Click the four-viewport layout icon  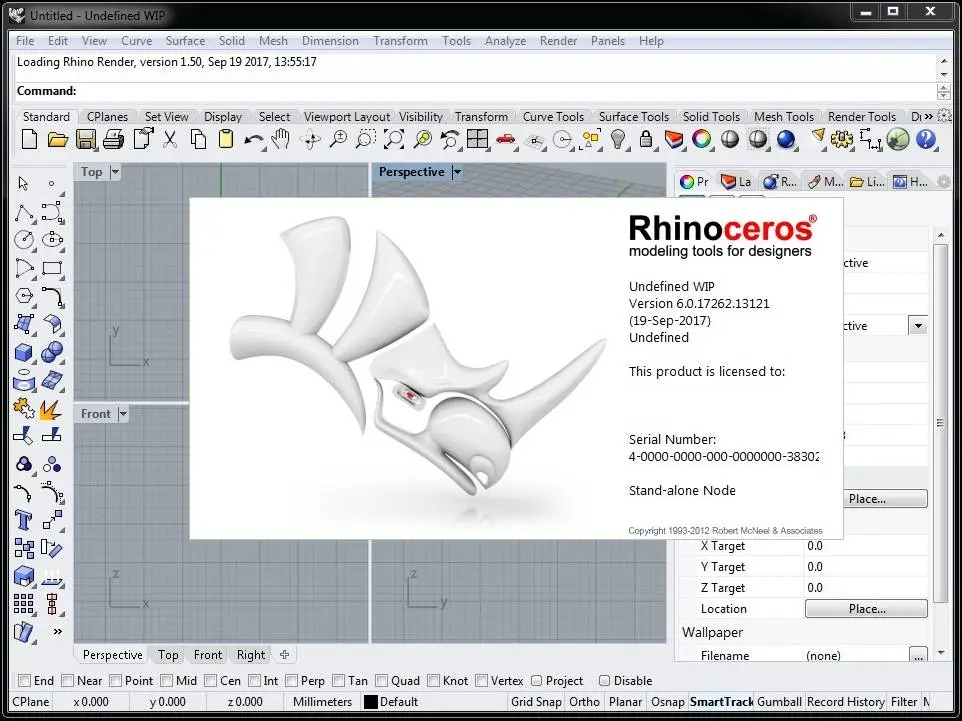click(x=477, y=139)
